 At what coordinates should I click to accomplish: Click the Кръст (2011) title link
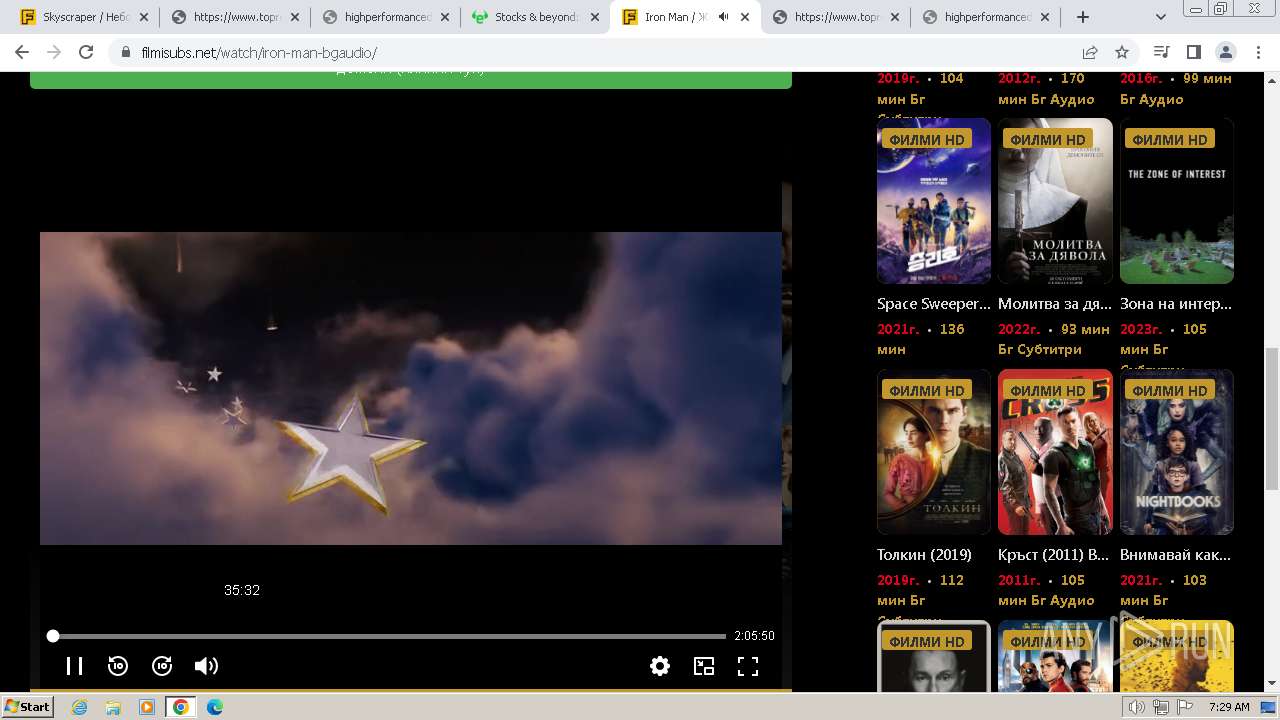point(1053,555)
